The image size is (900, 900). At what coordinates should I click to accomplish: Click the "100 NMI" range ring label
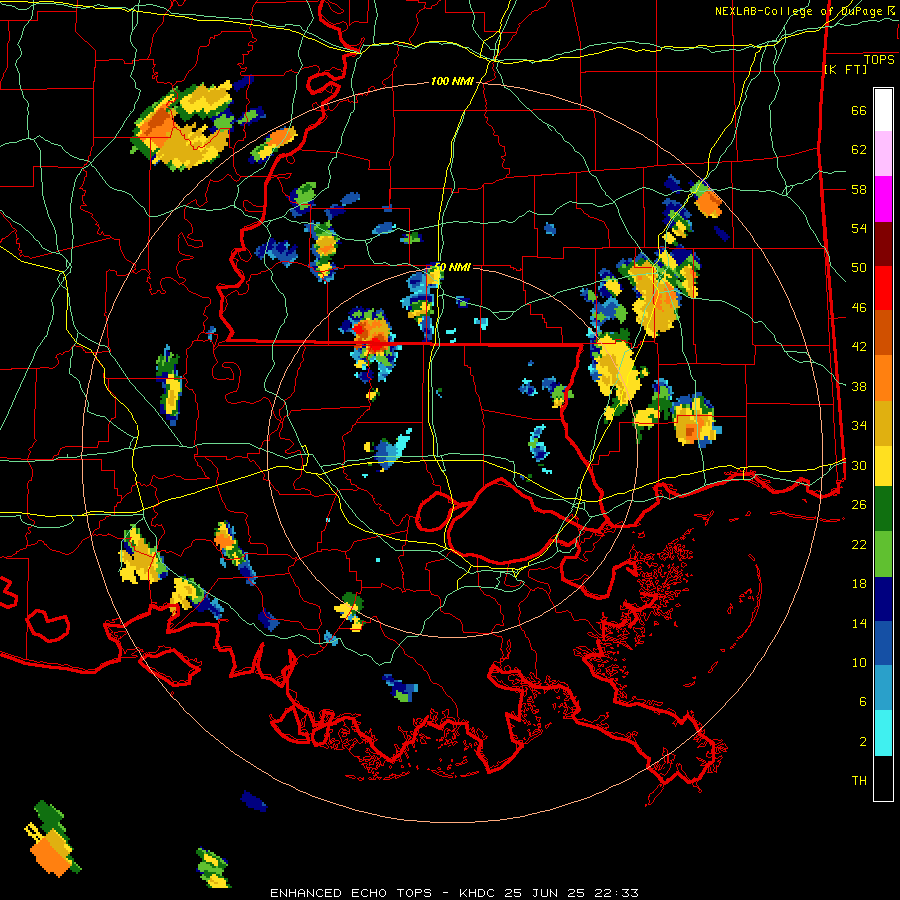pyautogui.click(x=452, y=82)
